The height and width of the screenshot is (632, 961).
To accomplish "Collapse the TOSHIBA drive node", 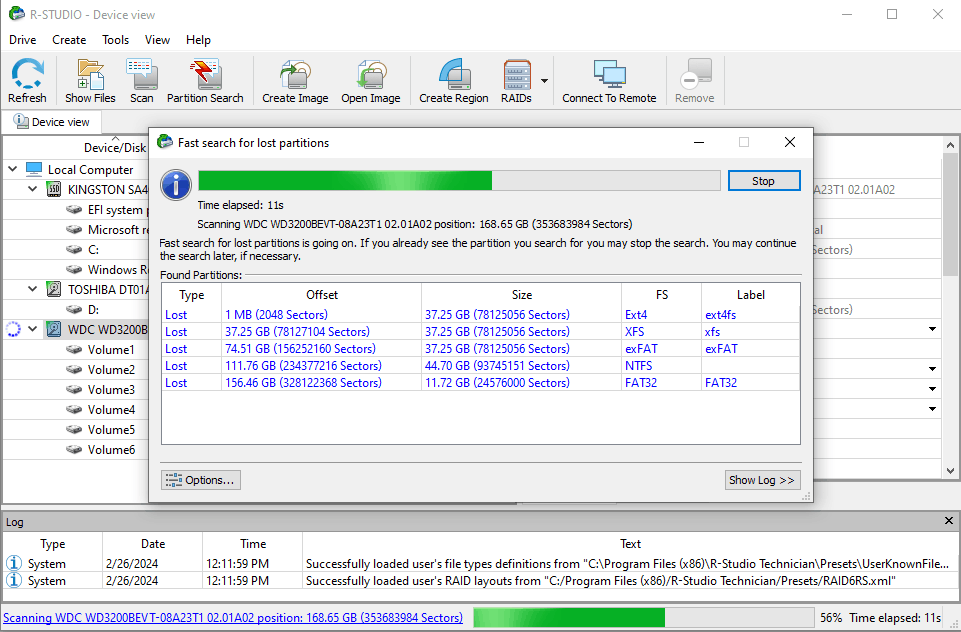I will [x=33, y=288].
